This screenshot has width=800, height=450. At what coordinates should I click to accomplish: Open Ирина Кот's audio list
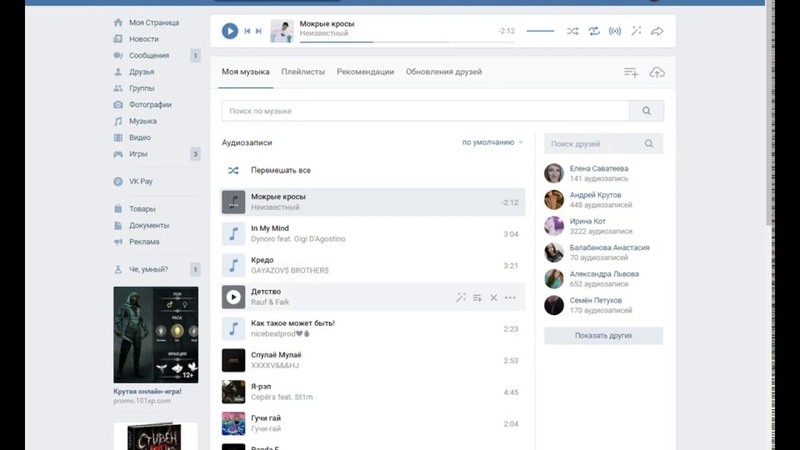588,221
